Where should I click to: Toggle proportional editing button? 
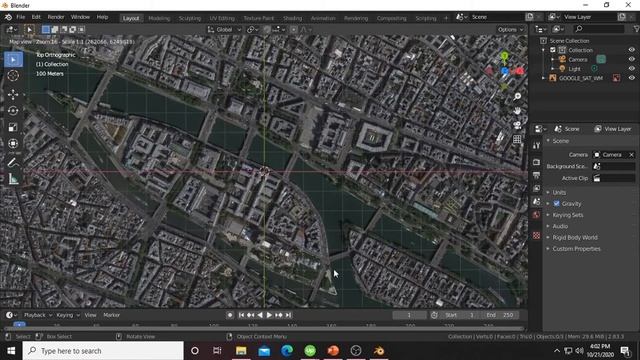pyautogui.click(x=293, y=29)
